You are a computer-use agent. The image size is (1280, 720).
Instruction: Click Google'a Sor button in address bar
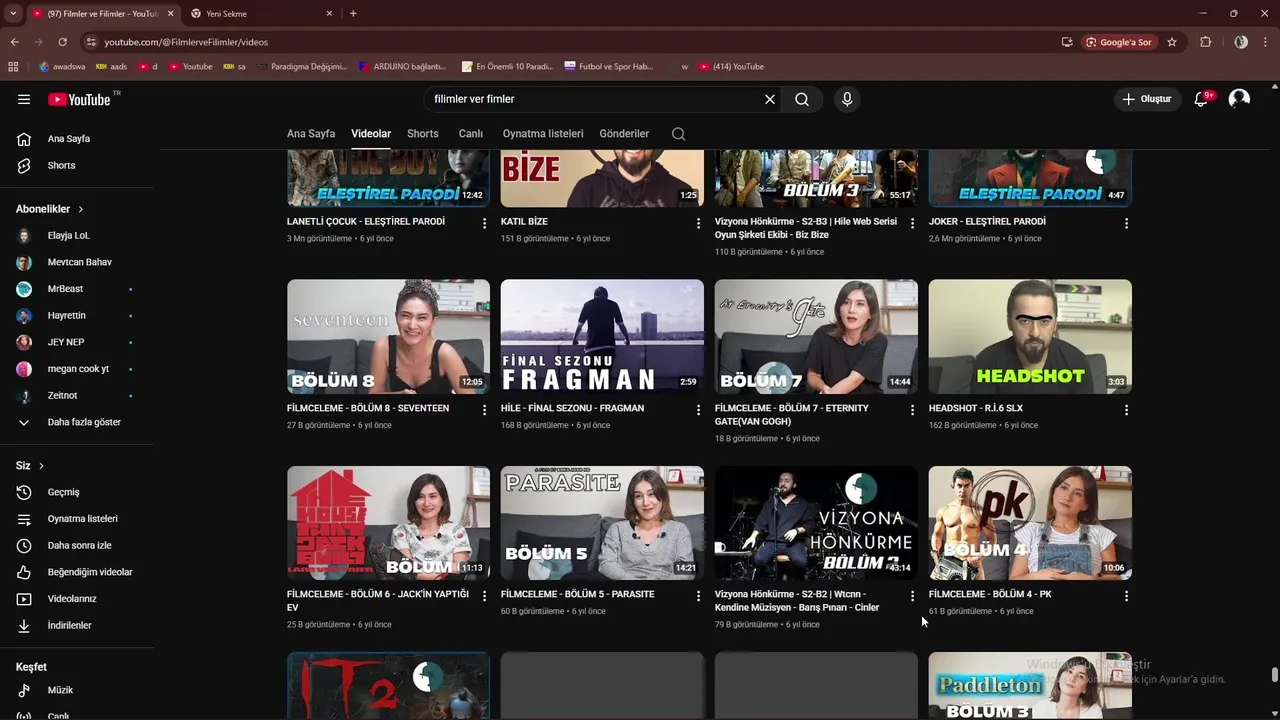point(1119,42)
